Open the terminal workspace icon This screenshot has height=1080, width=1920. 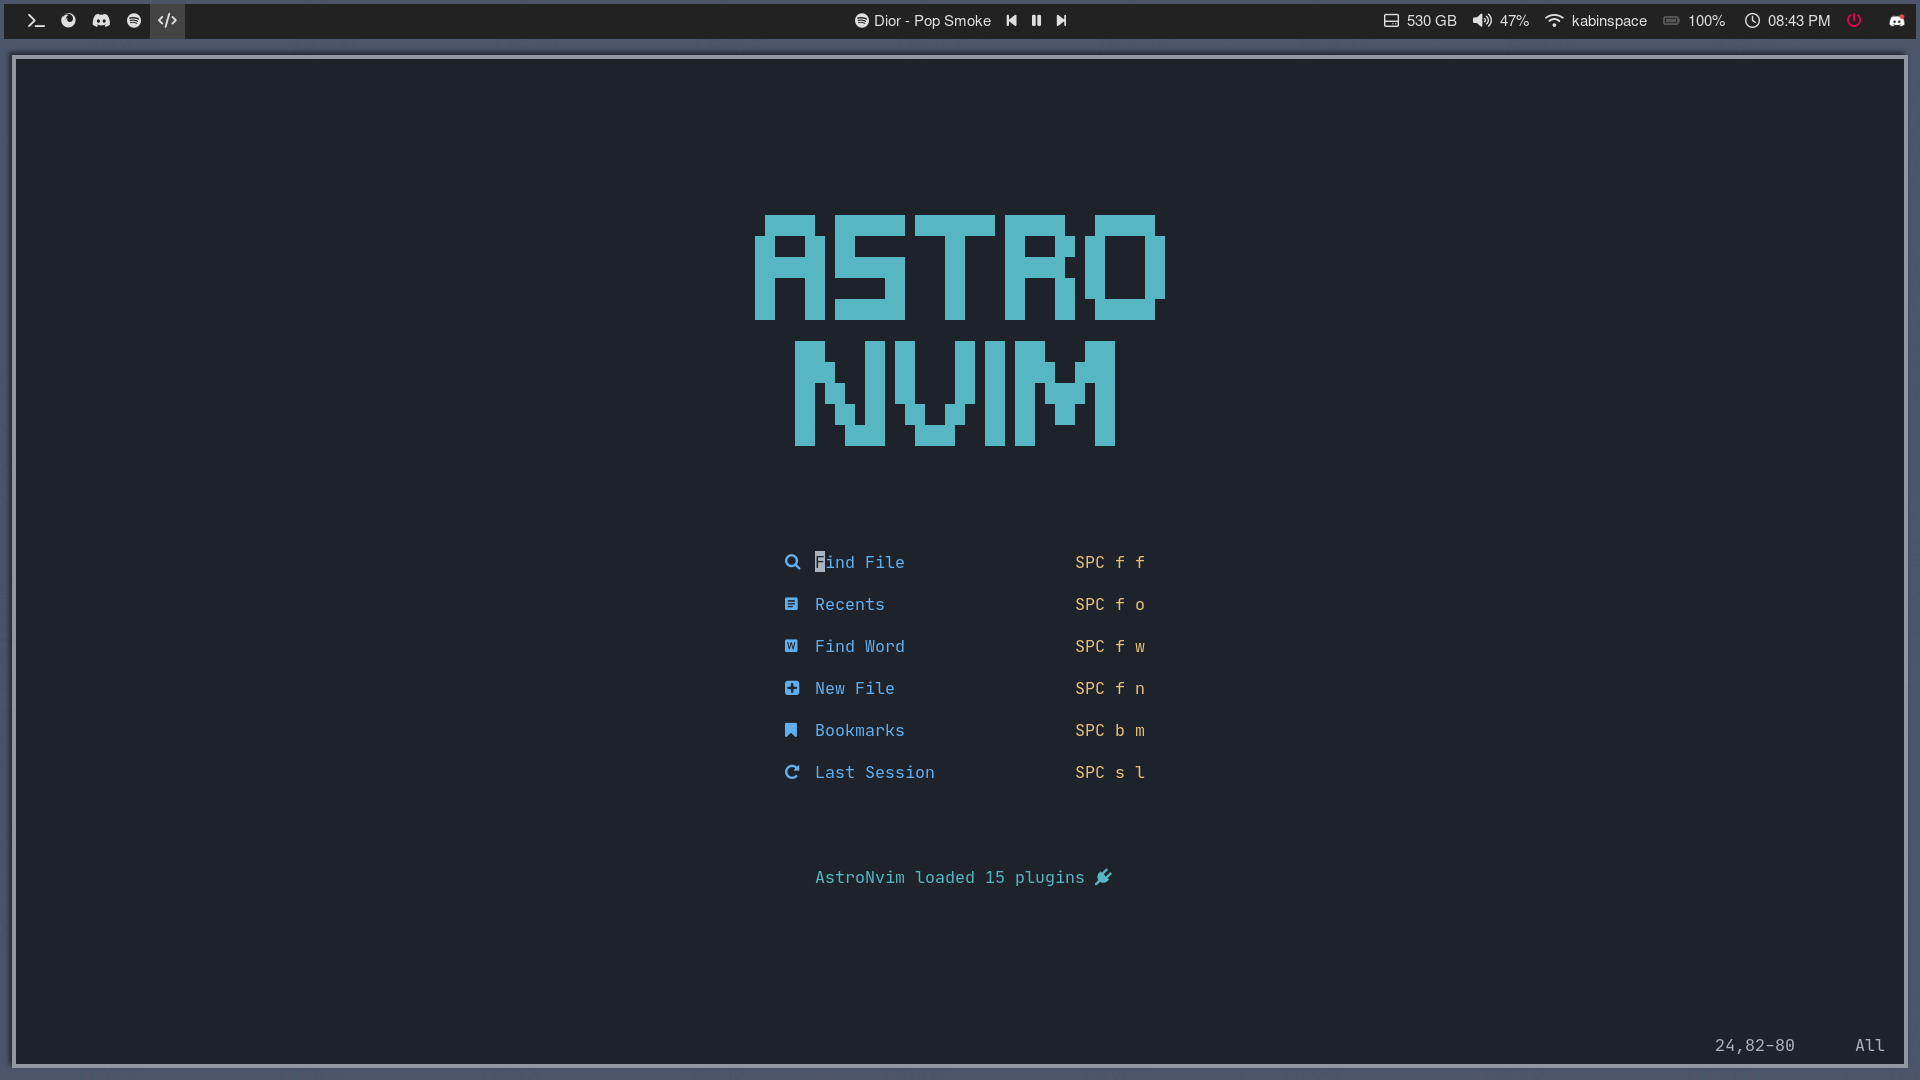click(36, 20)
